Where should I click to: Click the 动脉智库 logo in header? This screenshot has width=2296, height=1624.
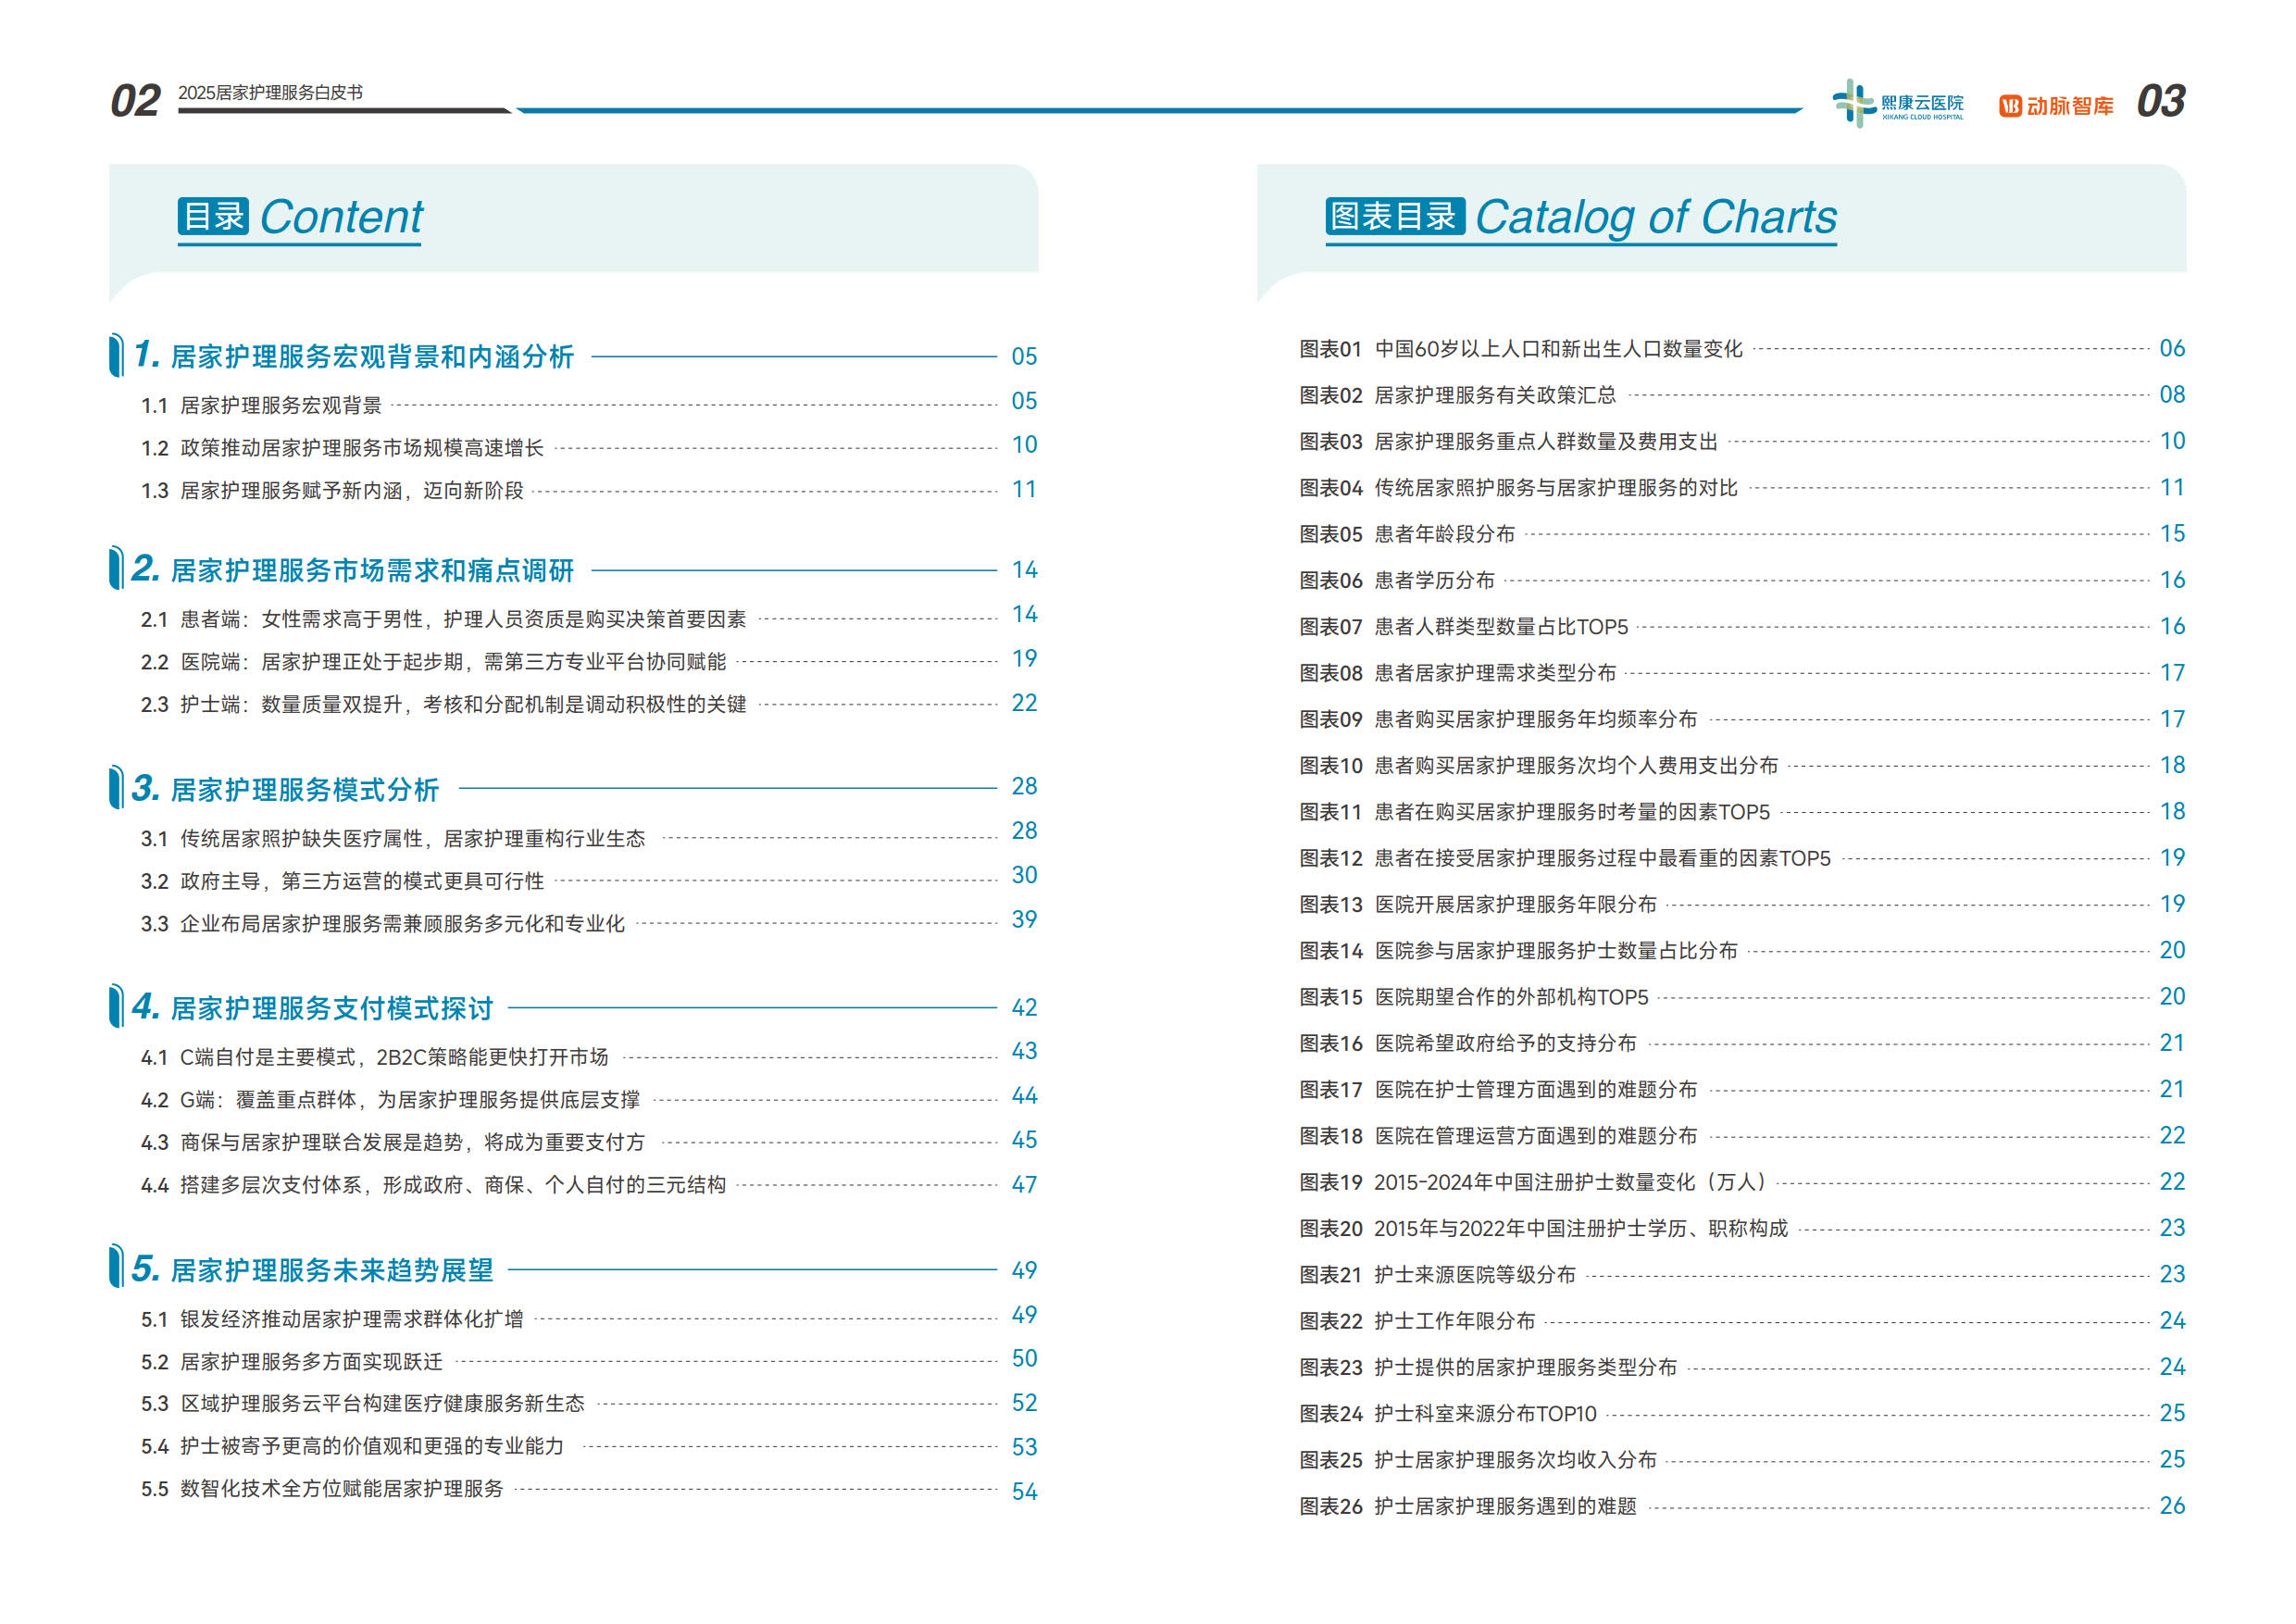coord(2055,106)
